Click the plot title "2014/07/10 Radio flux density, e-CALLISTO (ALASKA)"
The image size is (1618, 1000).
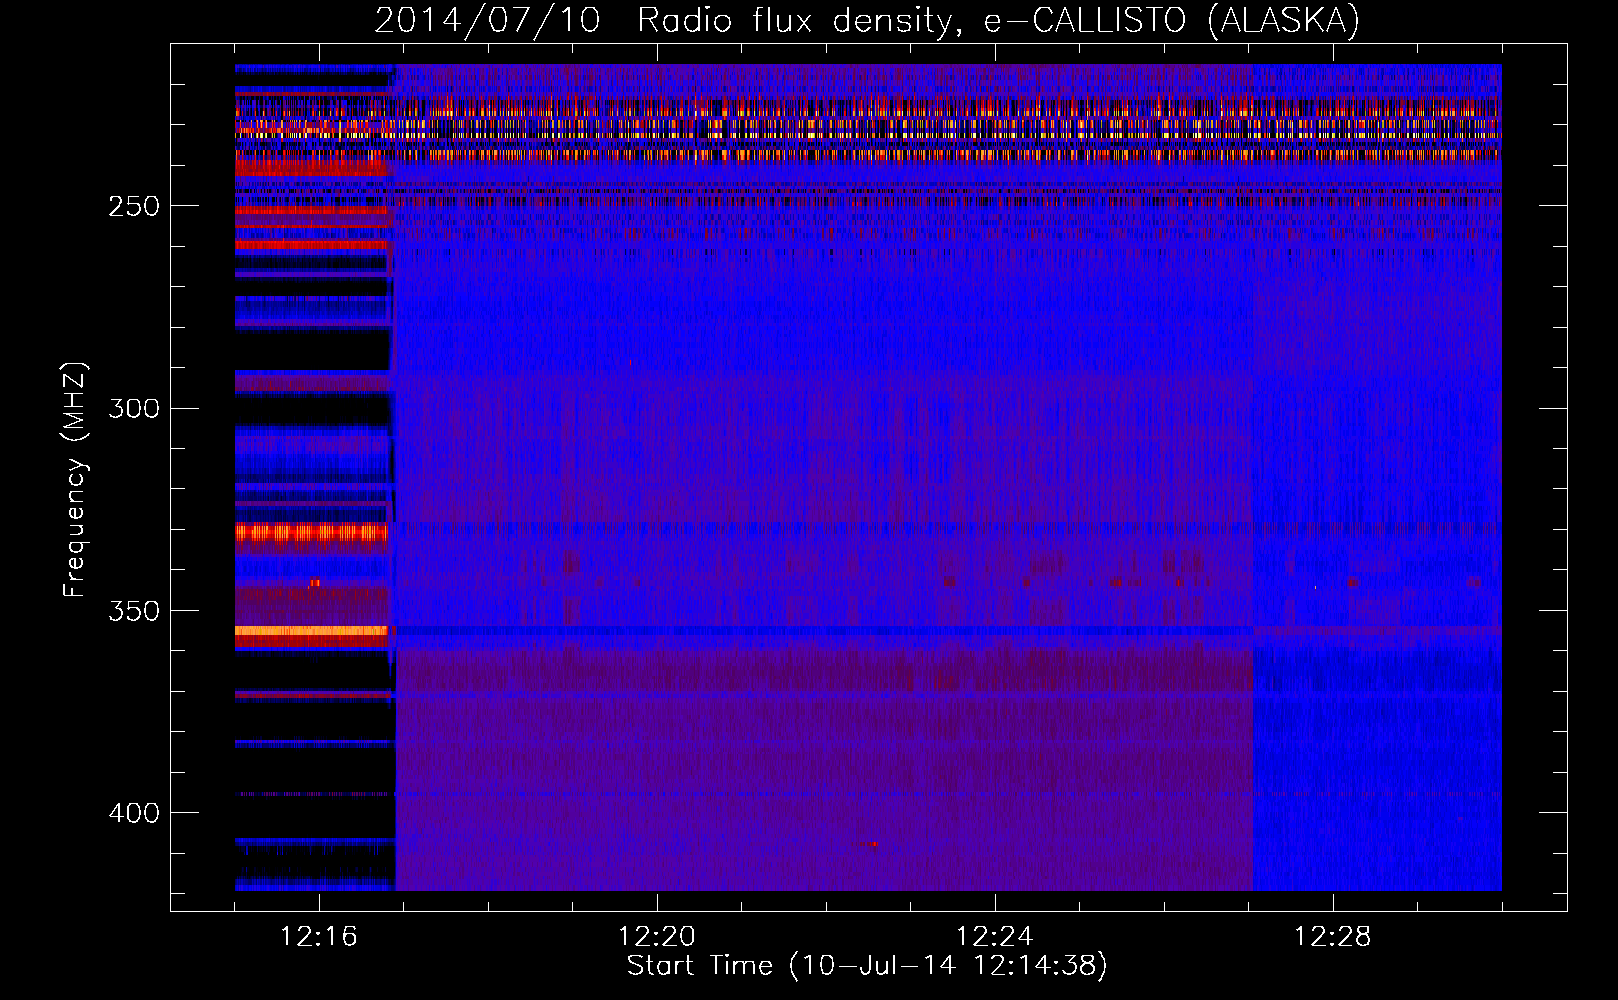(867, 19)
